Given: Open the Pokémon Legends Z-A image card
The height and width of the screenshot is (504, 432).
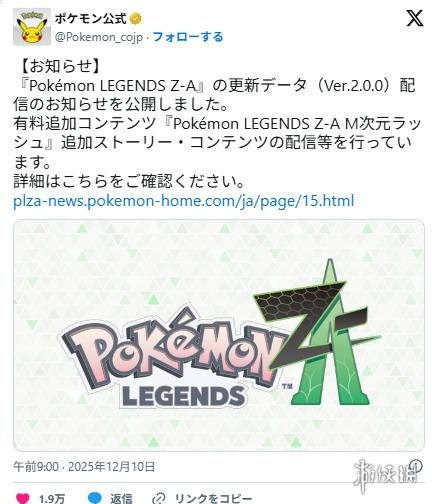Looking at the screenshot, I should [219, 335].
